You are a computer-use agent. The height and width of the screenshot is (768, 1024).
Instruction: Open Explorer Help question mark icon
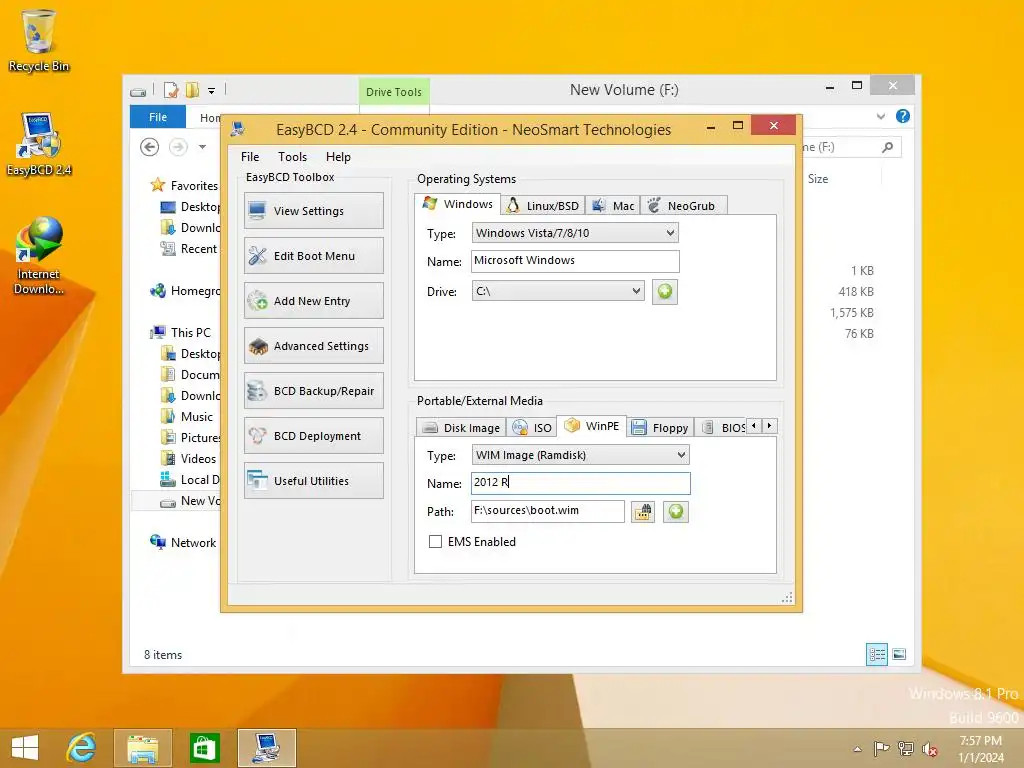903,116
